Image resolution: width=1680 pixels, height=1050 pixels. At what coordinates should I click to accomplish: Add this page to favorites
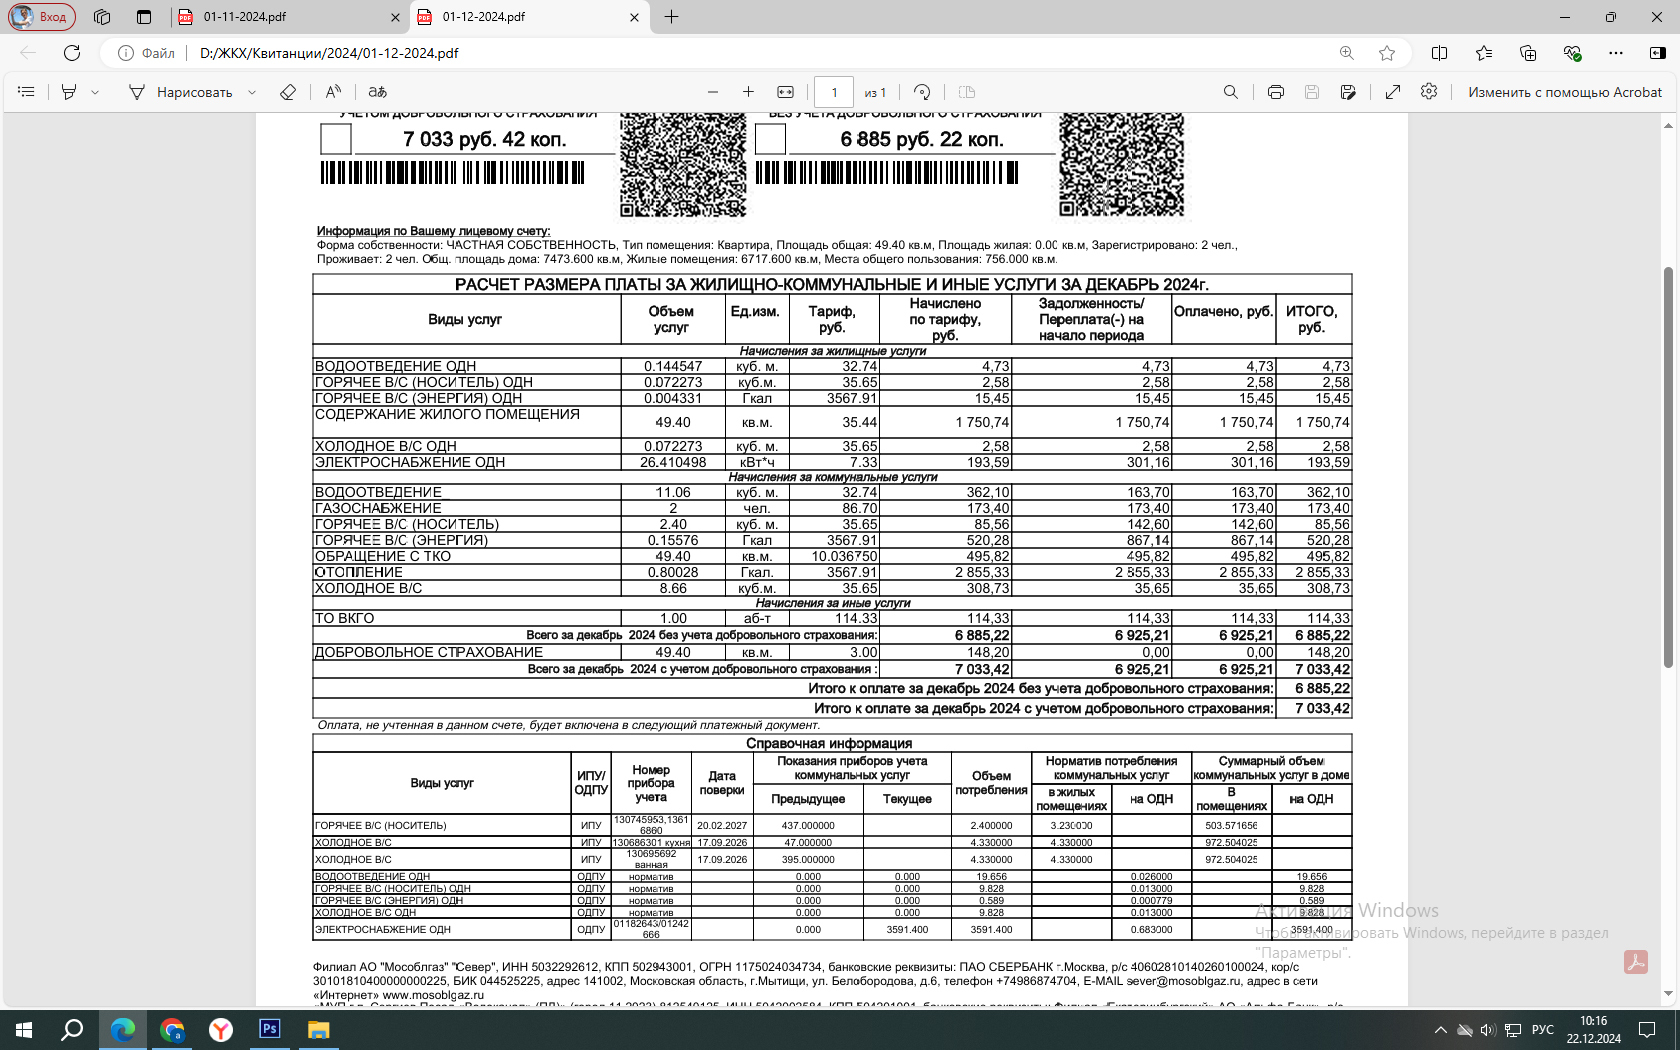[1387, 53]
